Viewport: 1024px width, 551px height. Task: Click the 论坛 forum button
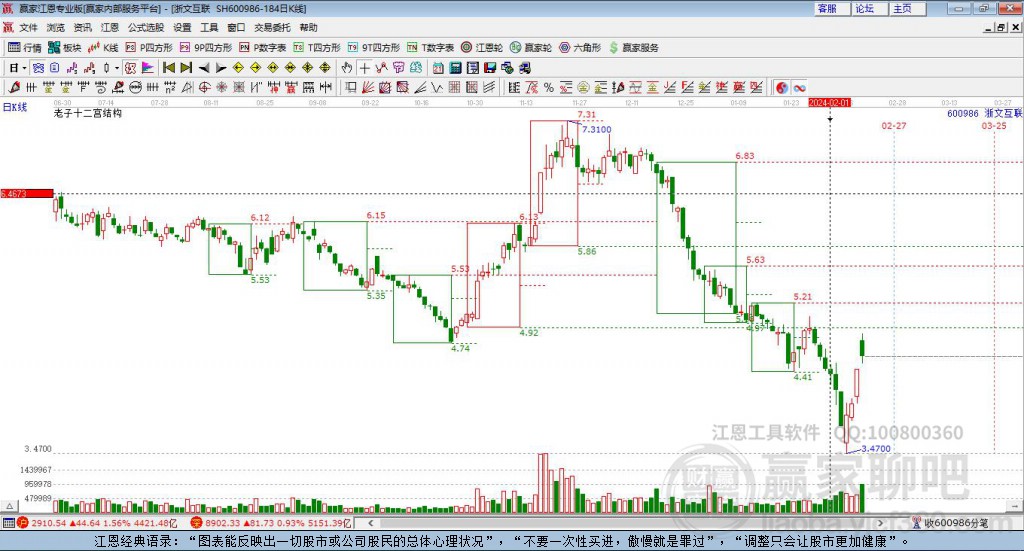click(x=871, y=8)
